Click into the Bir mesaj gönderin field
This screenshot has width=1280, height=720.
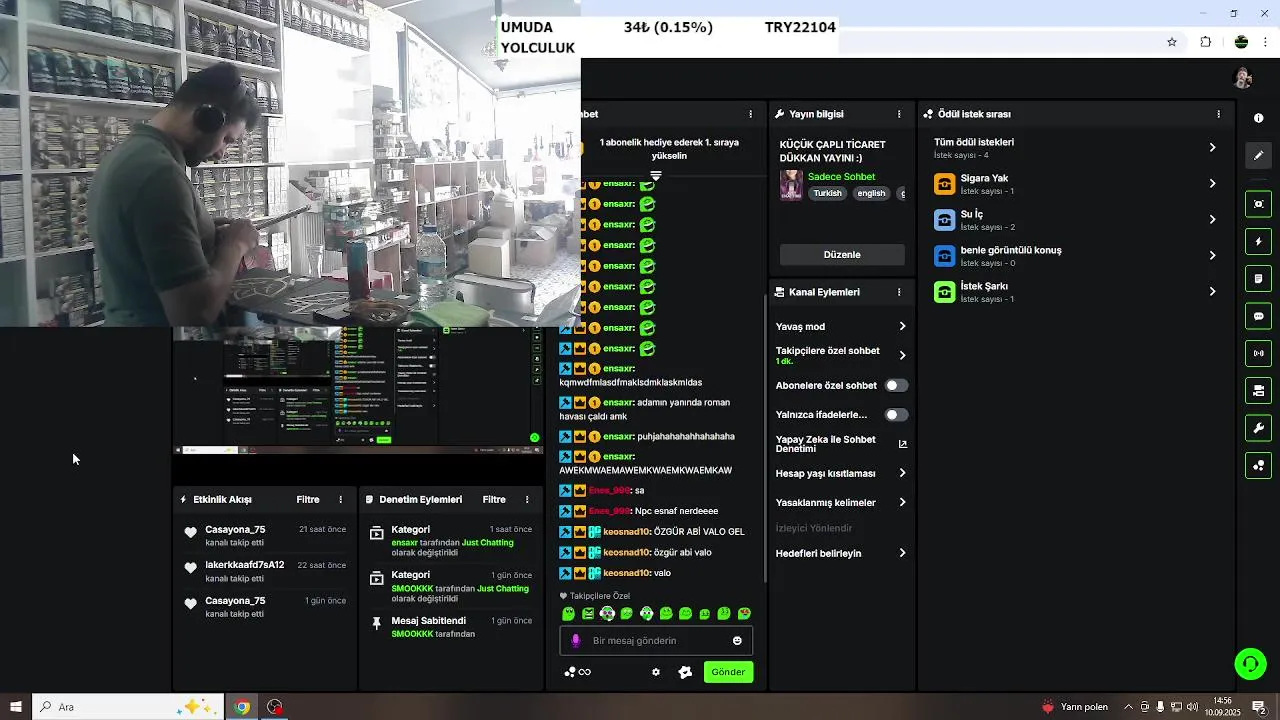[656, 641]
